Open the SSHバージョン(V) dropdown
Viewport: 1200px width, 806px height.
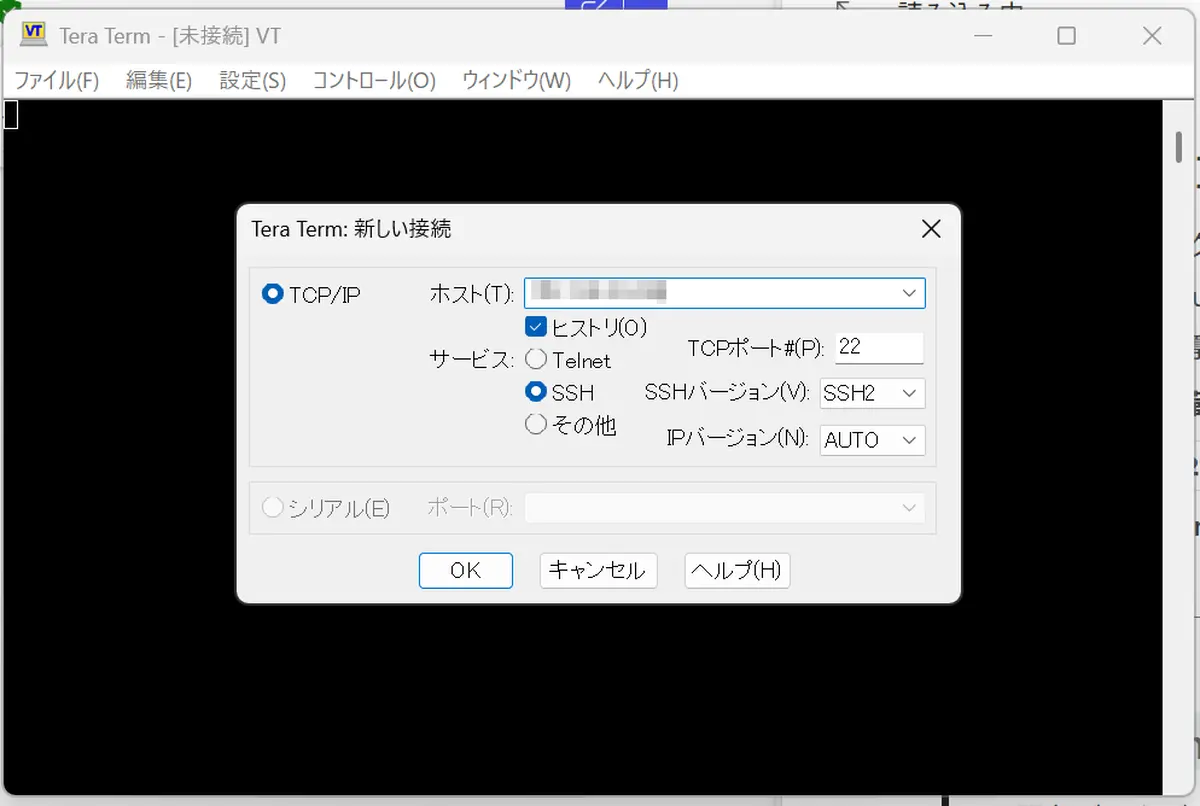pyautogui.click(x=872, y=393)
